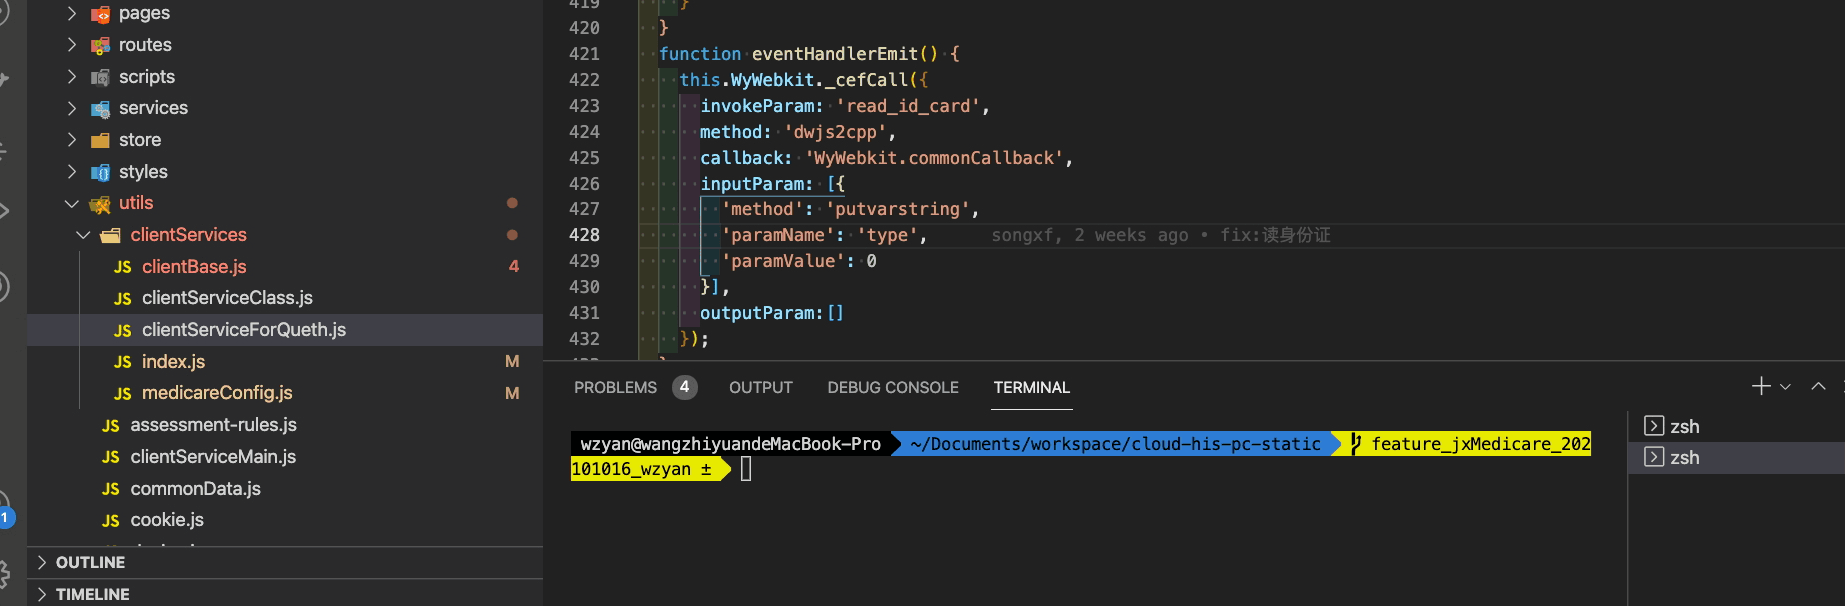The height and width of the screenshot is (606, 1845).
Task: Open the launch profile dropdown beside the plus
Action: (1786, 387)
